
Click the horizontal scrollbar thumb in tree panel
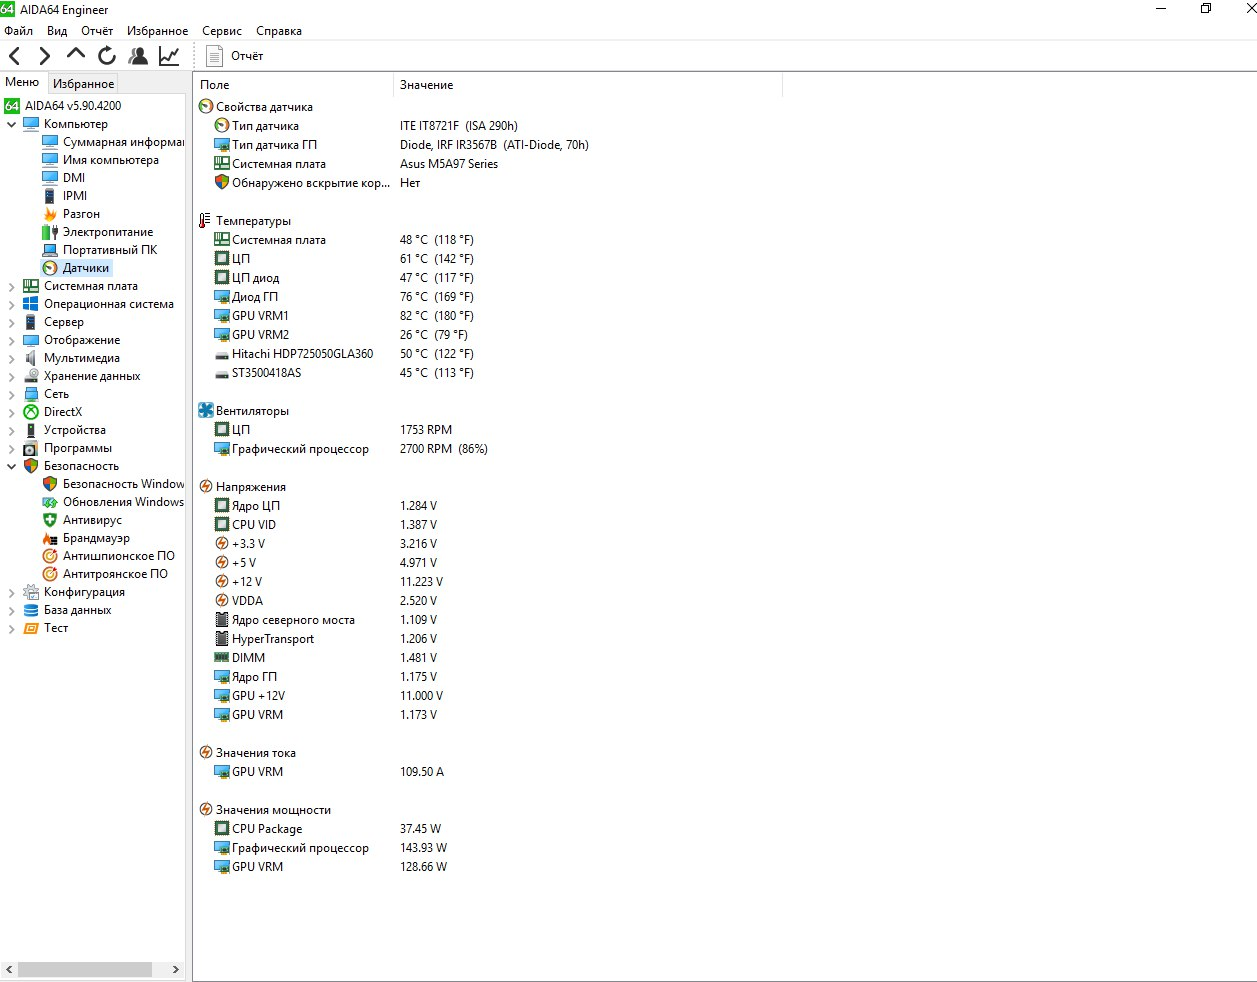pyautogui.click(x=85, y=970)
